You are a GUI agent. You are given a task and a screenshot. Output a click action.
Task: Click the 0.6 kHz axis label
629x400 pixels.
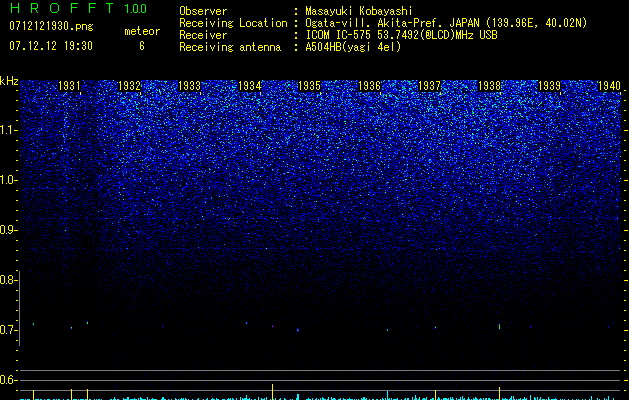click(x=7, y=380)
